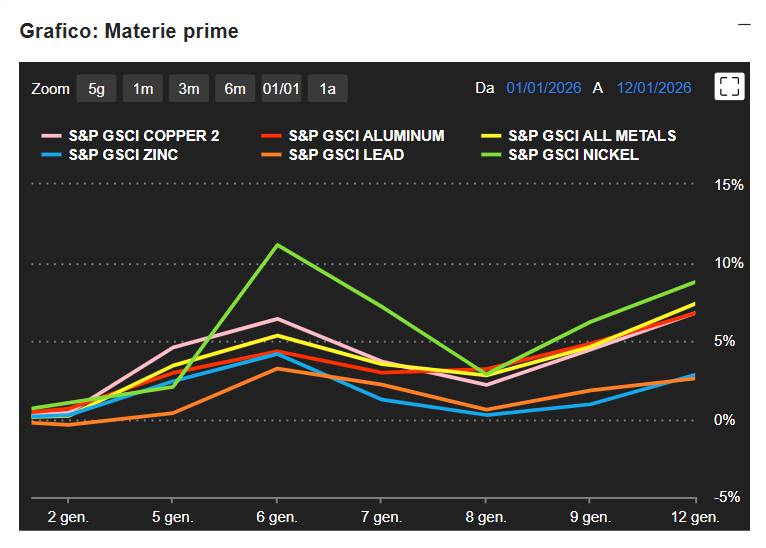
Task: Hide the S&P GSCI NICKEL series
Action: 573,155
